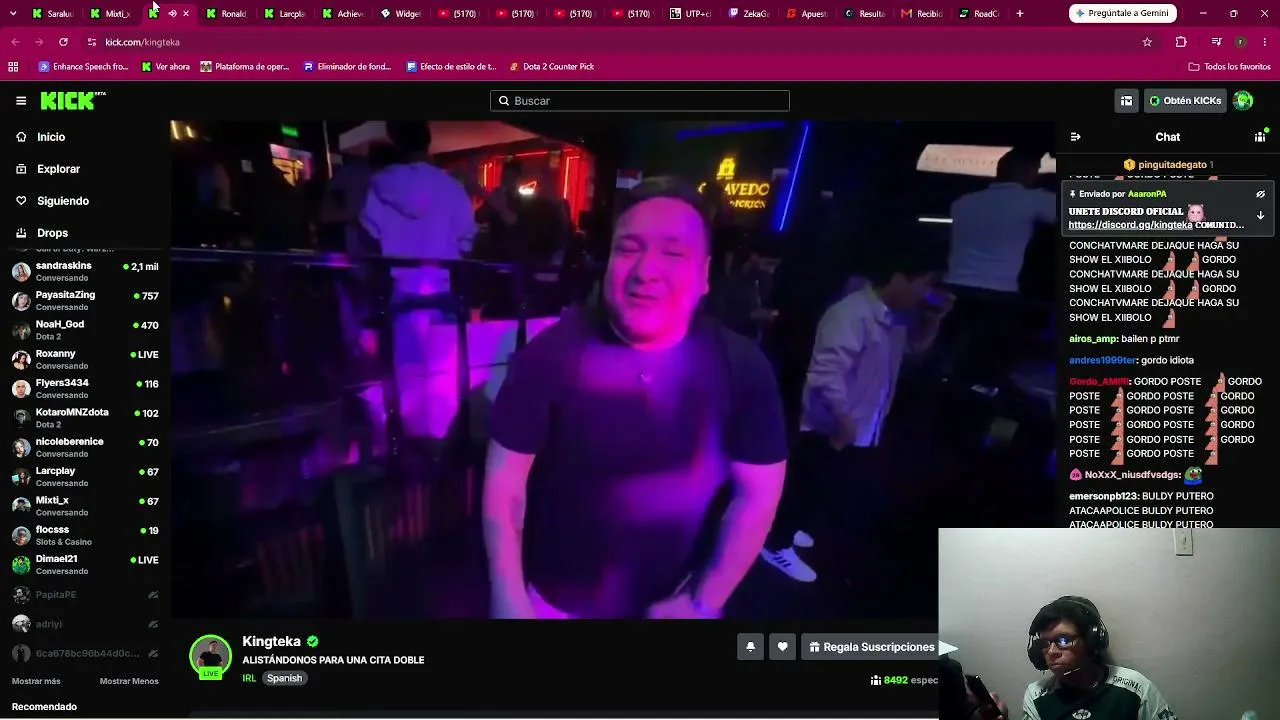Open the IRL category link

tap(249, 678)
